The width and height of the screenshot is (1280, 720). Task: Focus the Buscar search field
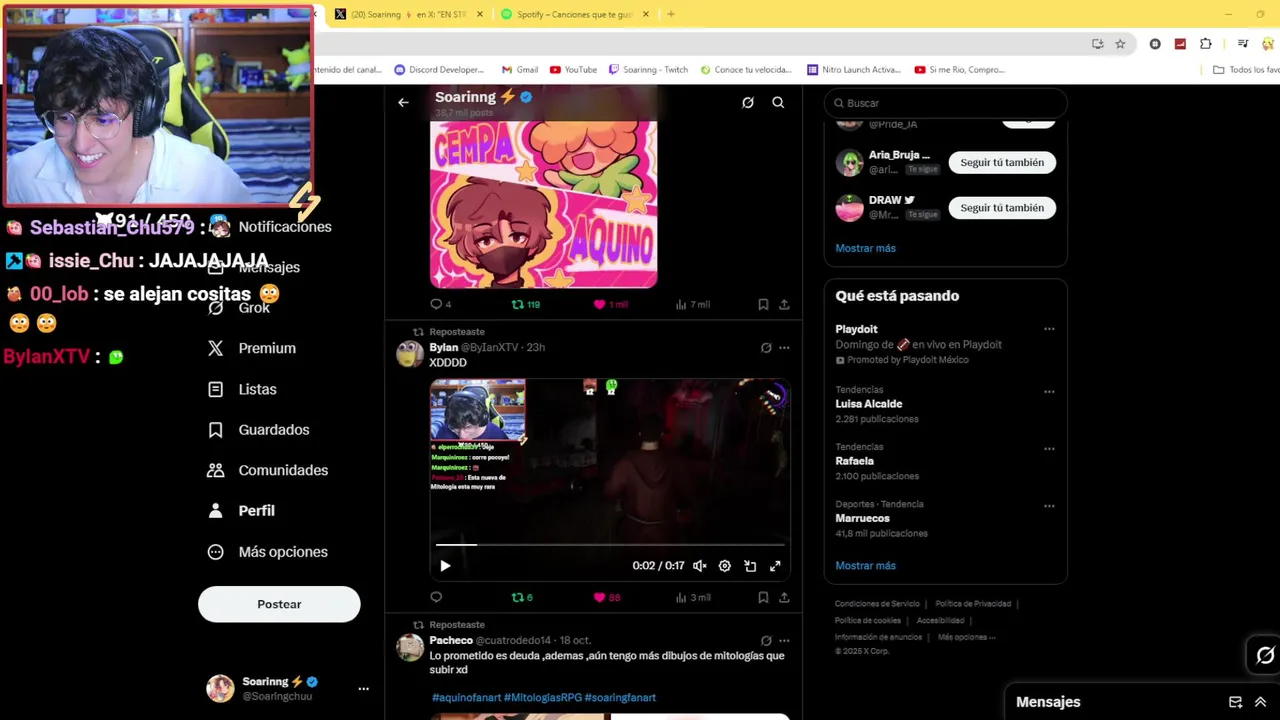tap(946, 103)
